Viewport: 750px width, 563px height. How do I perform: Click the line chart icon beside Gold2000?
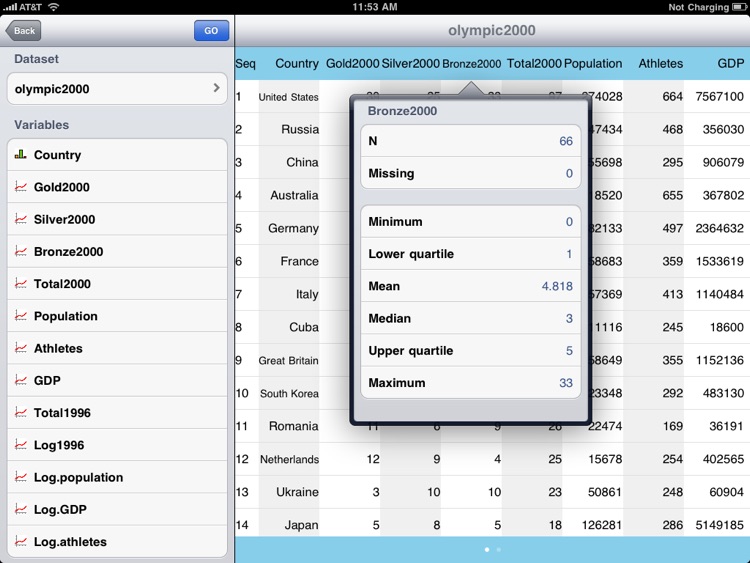21,187
